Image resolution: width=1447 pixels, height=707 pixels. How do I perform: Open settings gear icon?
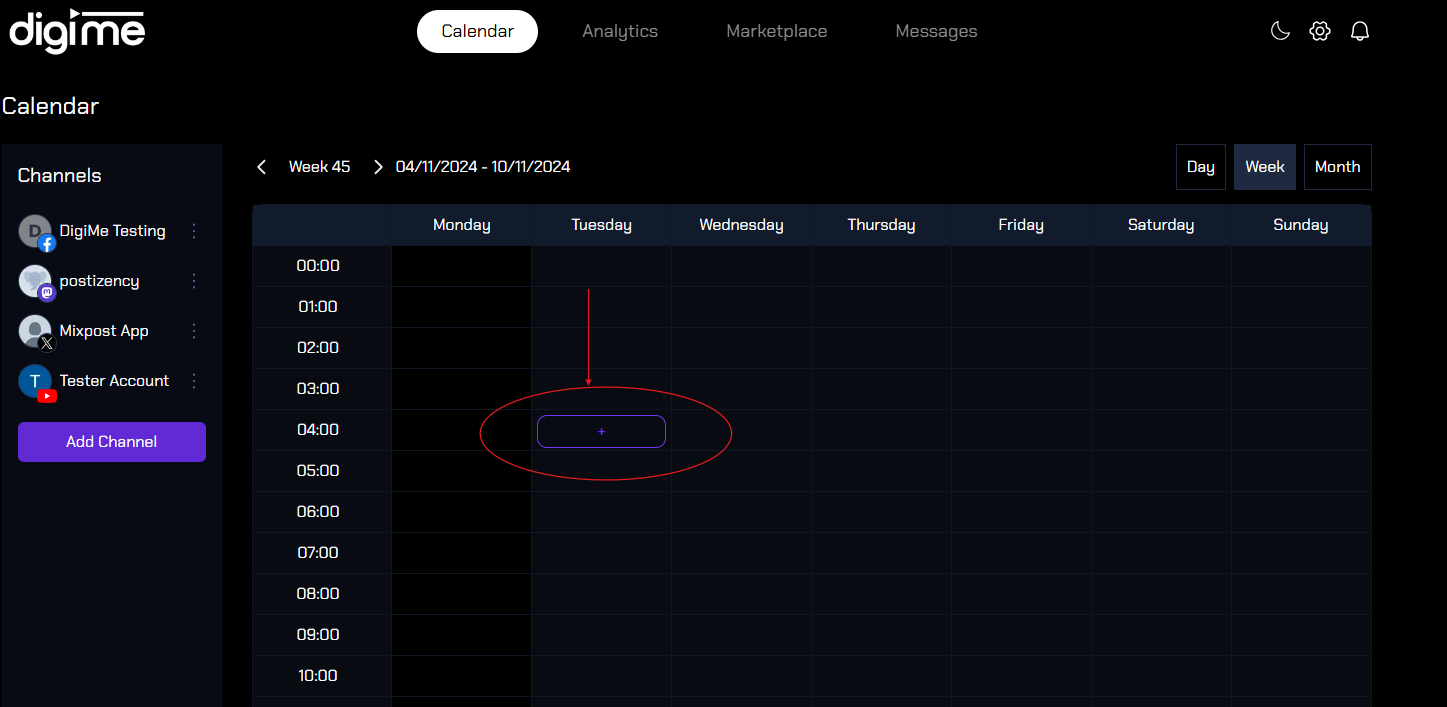(1320, 31)
